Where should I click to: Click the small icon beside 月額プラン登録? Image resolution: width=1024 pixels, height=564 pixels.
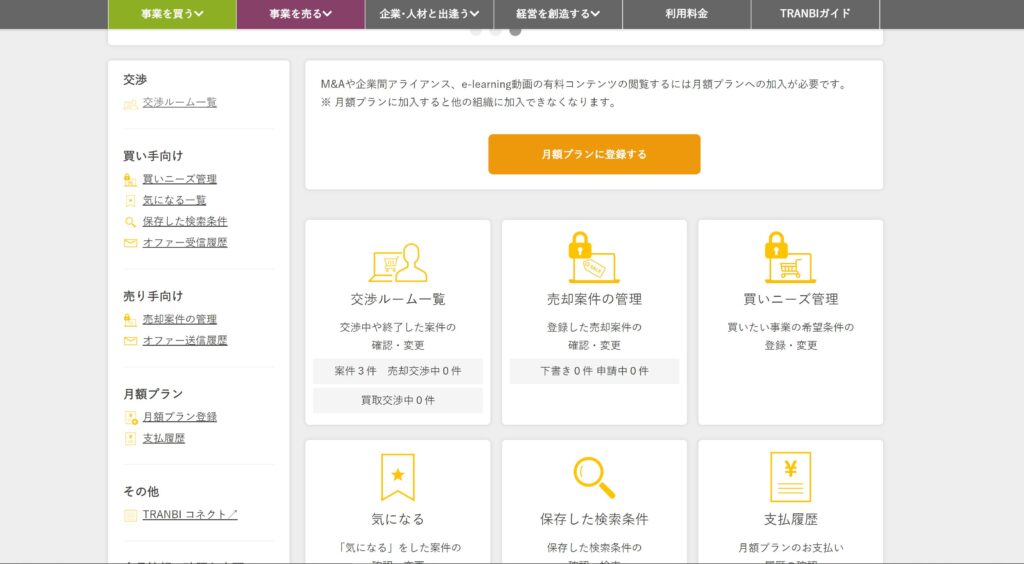tap(130, 417)
